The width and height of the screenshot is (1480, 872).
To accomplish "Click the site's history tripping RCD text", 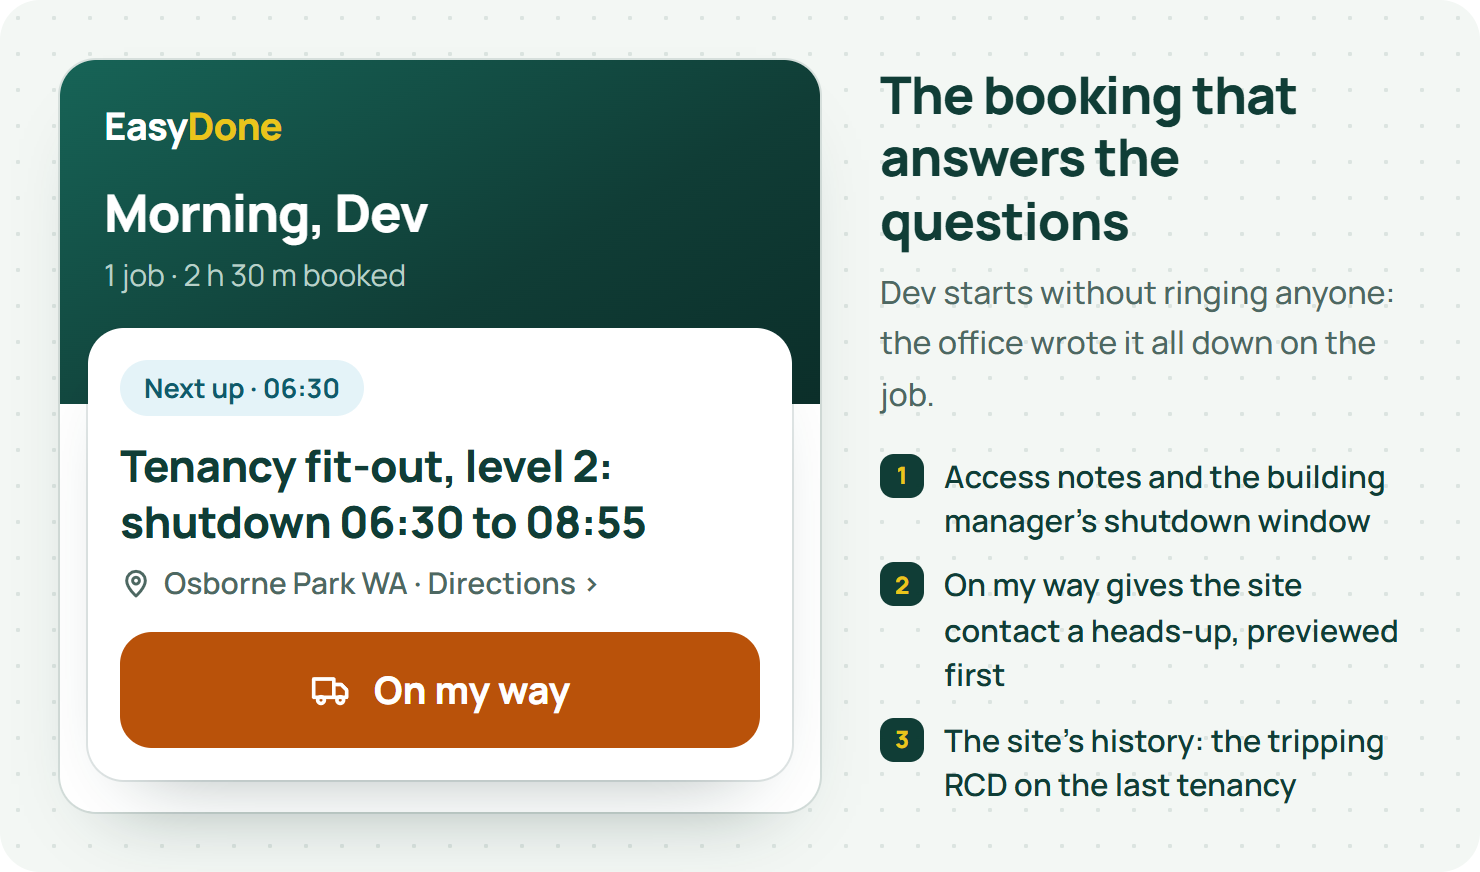I will [1164, 763].
